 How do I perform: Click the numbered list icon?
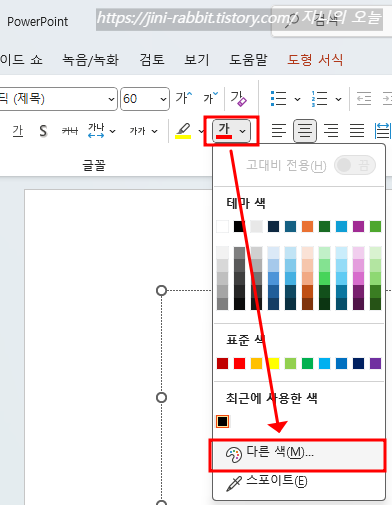319,99
